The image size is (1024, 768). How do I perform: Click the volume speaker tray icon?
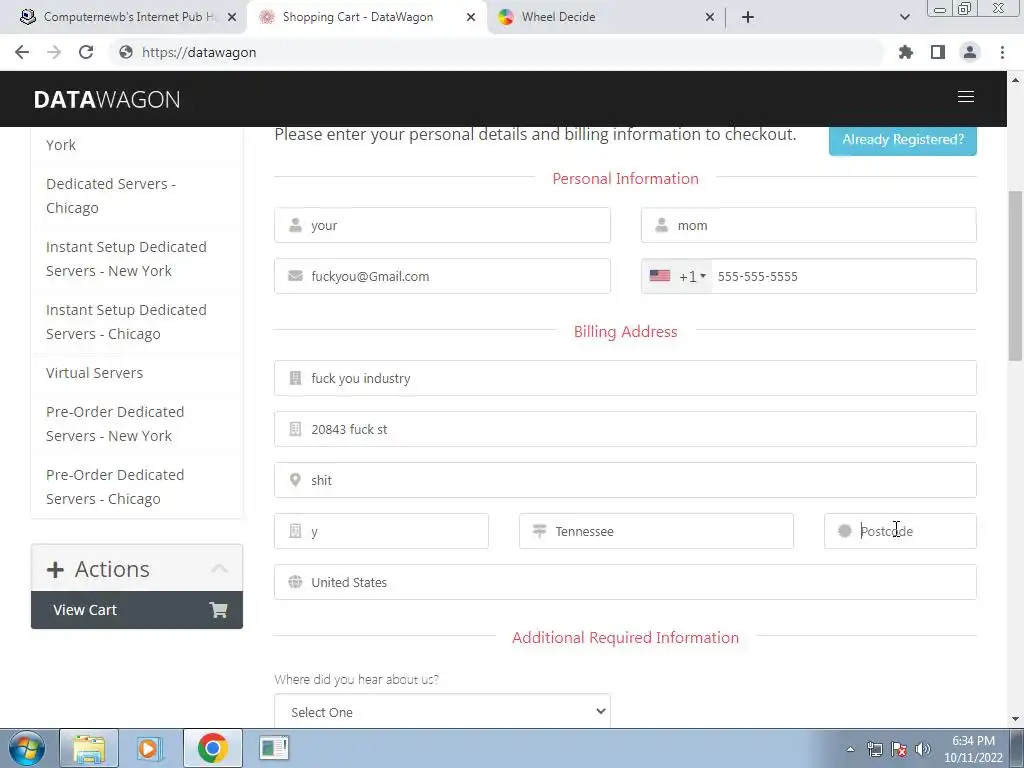(x=923, y=749)
